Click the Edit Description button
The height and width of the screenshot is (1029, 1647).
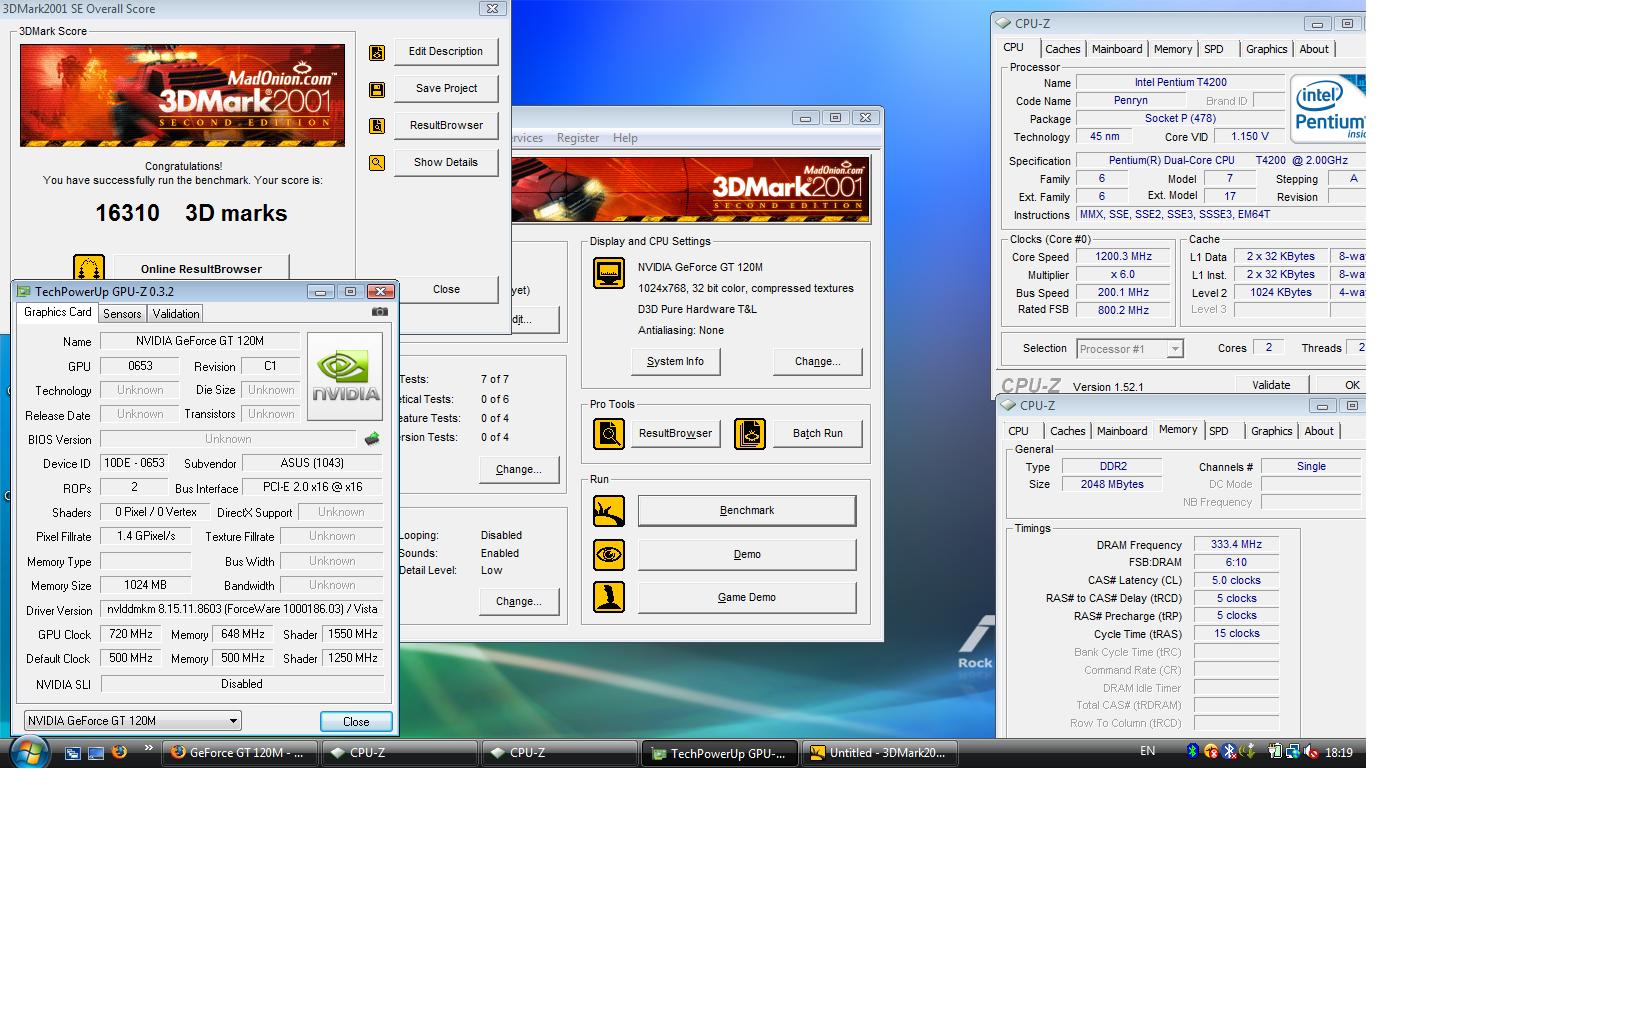click(x=446, y=52)
